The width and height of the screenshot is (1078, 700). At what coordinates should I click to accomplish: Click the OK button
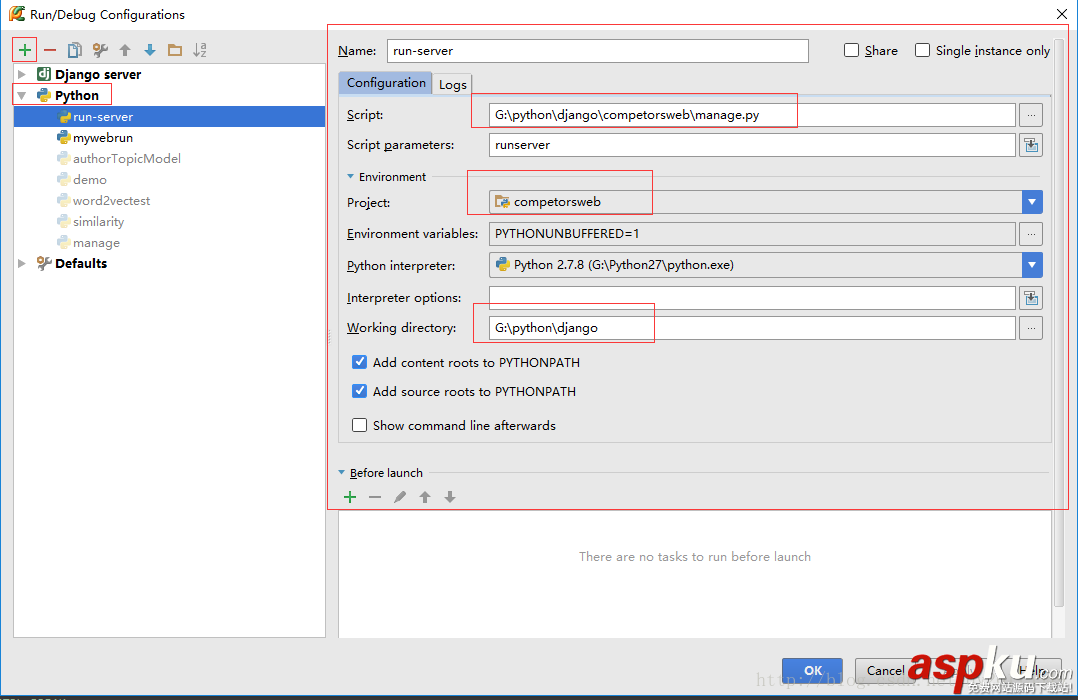coord(812,670)
